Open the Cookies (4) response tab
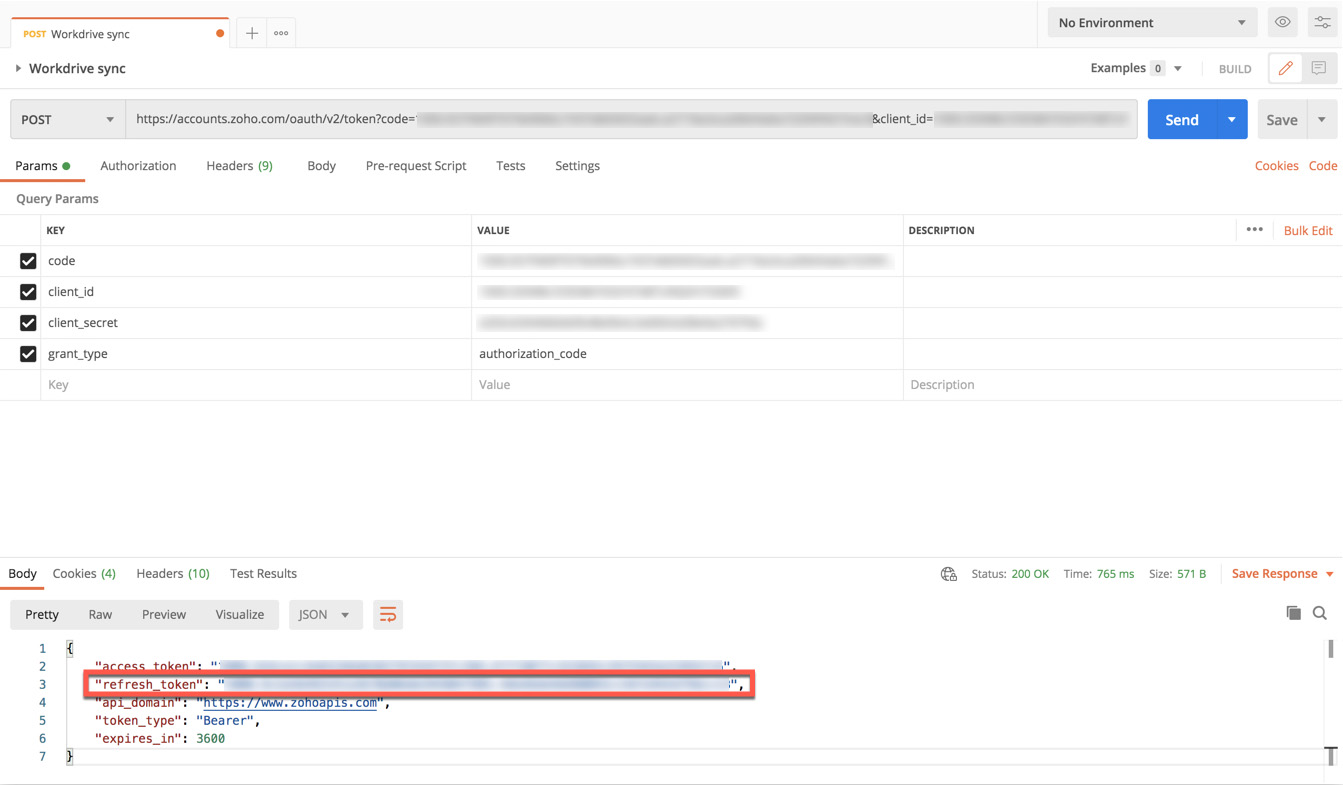This screenshot has width=1343, height=785. [84, 573]
